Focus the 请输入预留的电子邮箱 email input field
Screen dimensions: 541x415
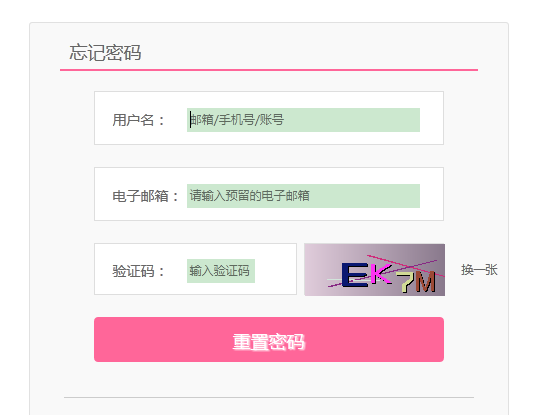click(303, 196)
